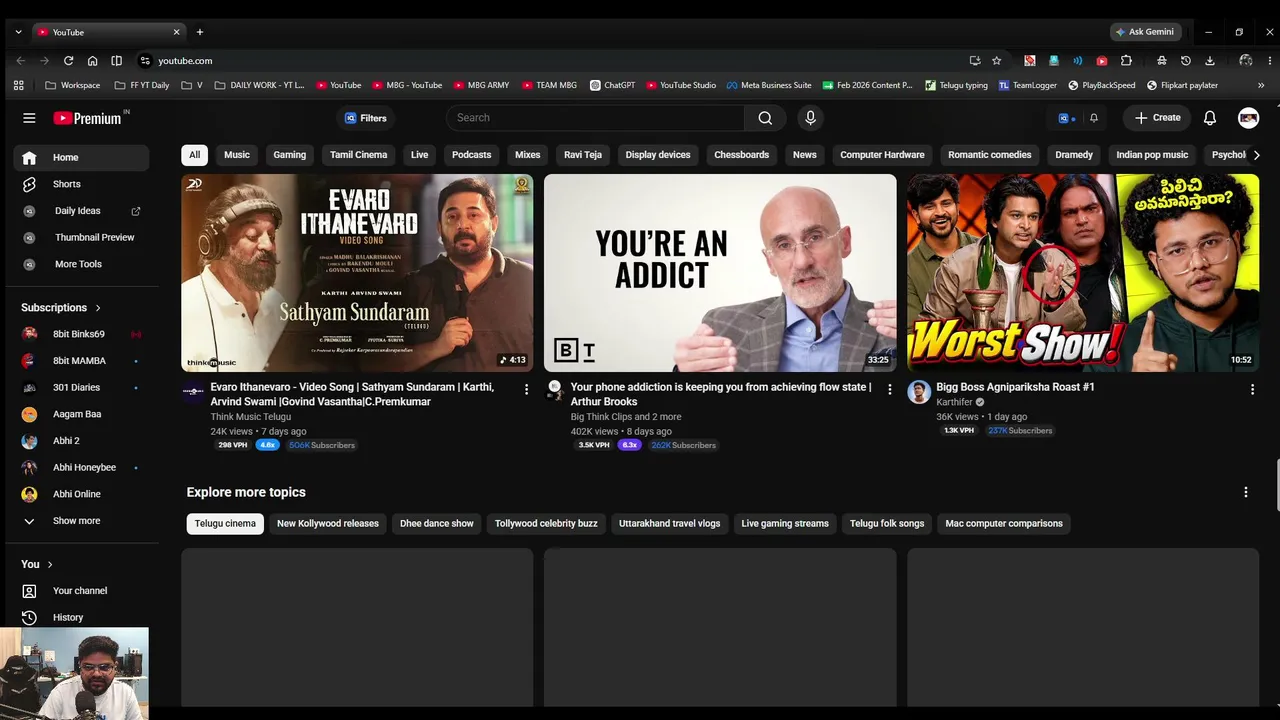
Task: Go to Your channel in sidebar
Action: 81,591
